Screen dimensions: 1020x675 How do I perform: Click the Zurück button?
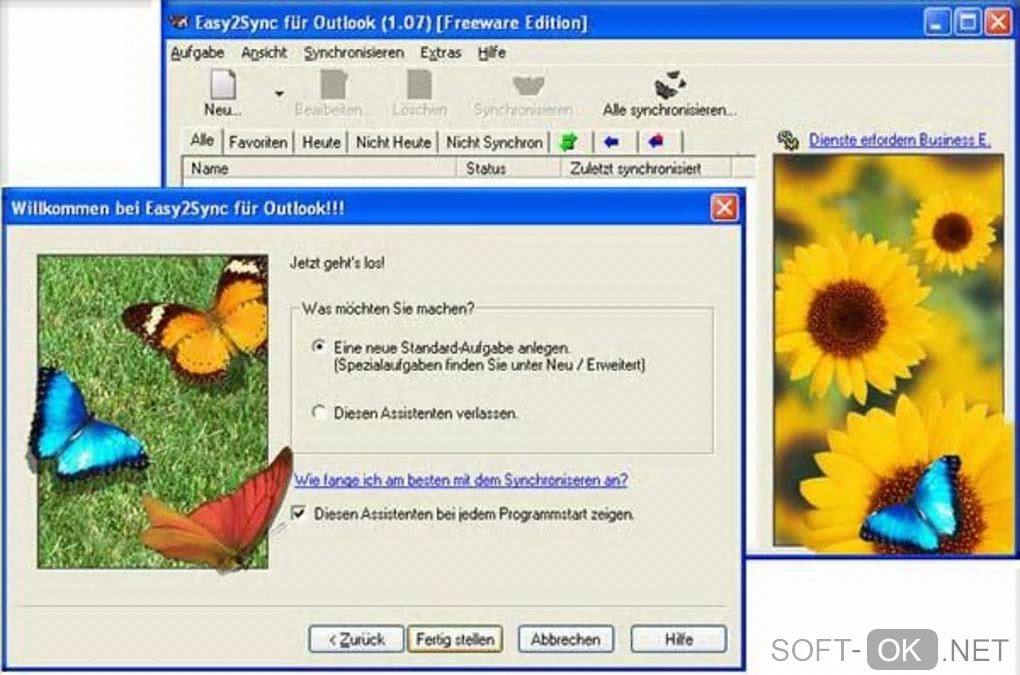(x=356, y=639)
